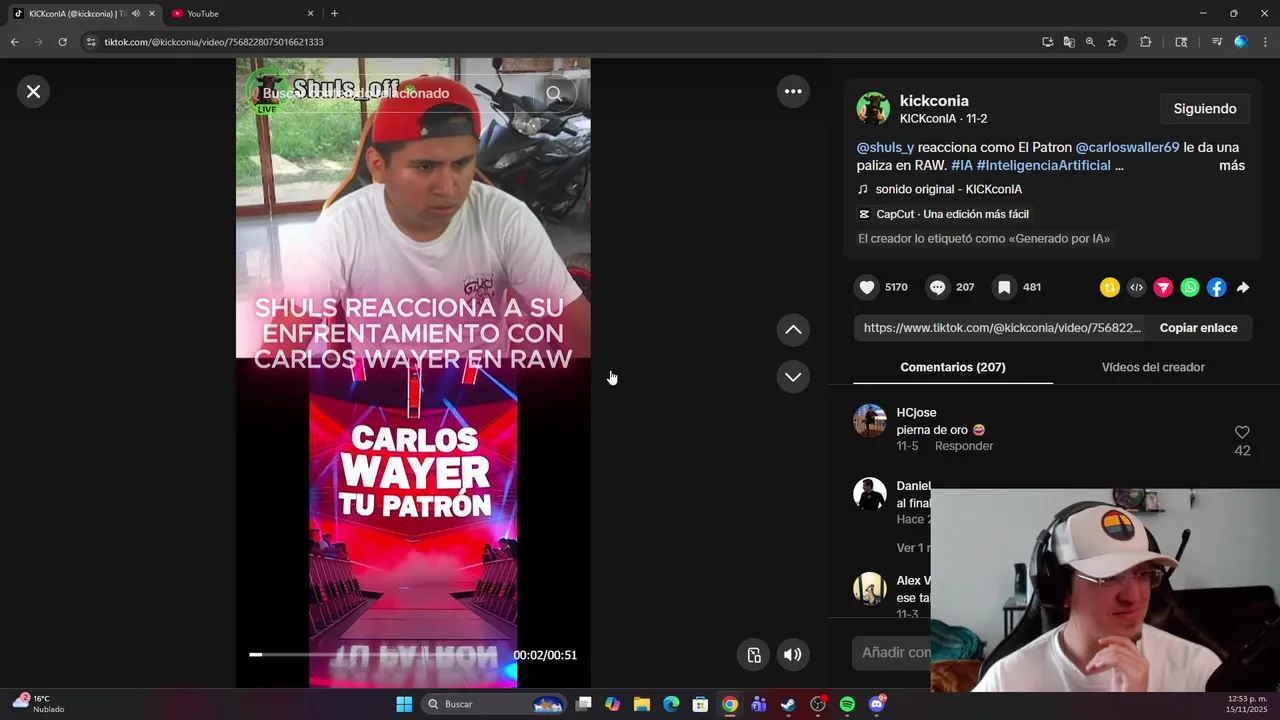Open the CapCut 'Una edición más fácil' link
The height and width of the screenshot is (720, 1280).
[944, 214]
